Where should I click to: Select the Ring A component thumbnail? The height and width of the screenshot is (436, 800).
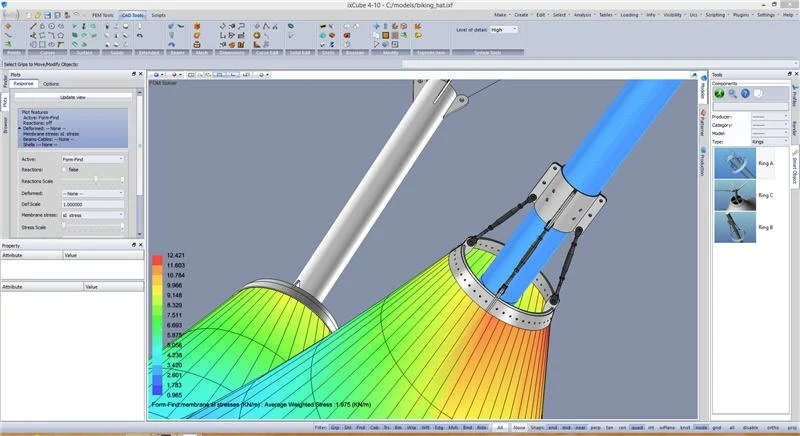click(x=735, y=163)
